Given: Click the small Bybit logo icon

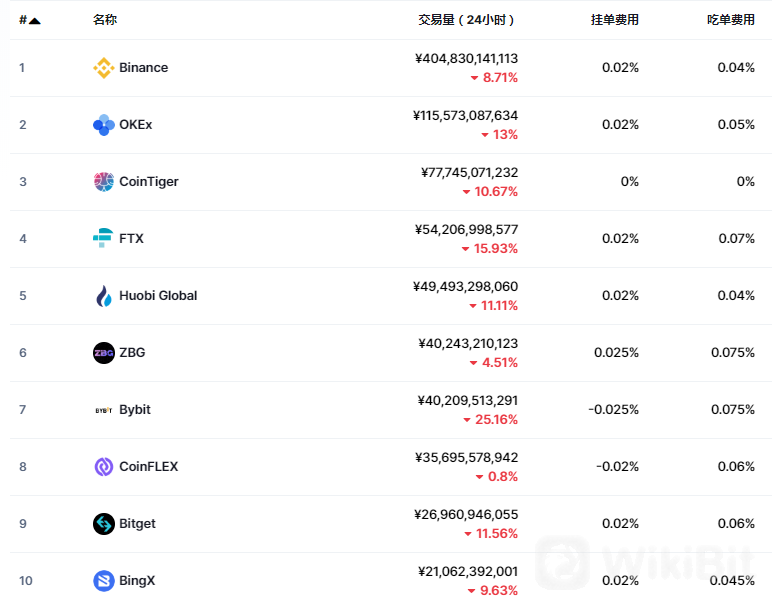Looking at the screenshot, I should click(104, 410).
